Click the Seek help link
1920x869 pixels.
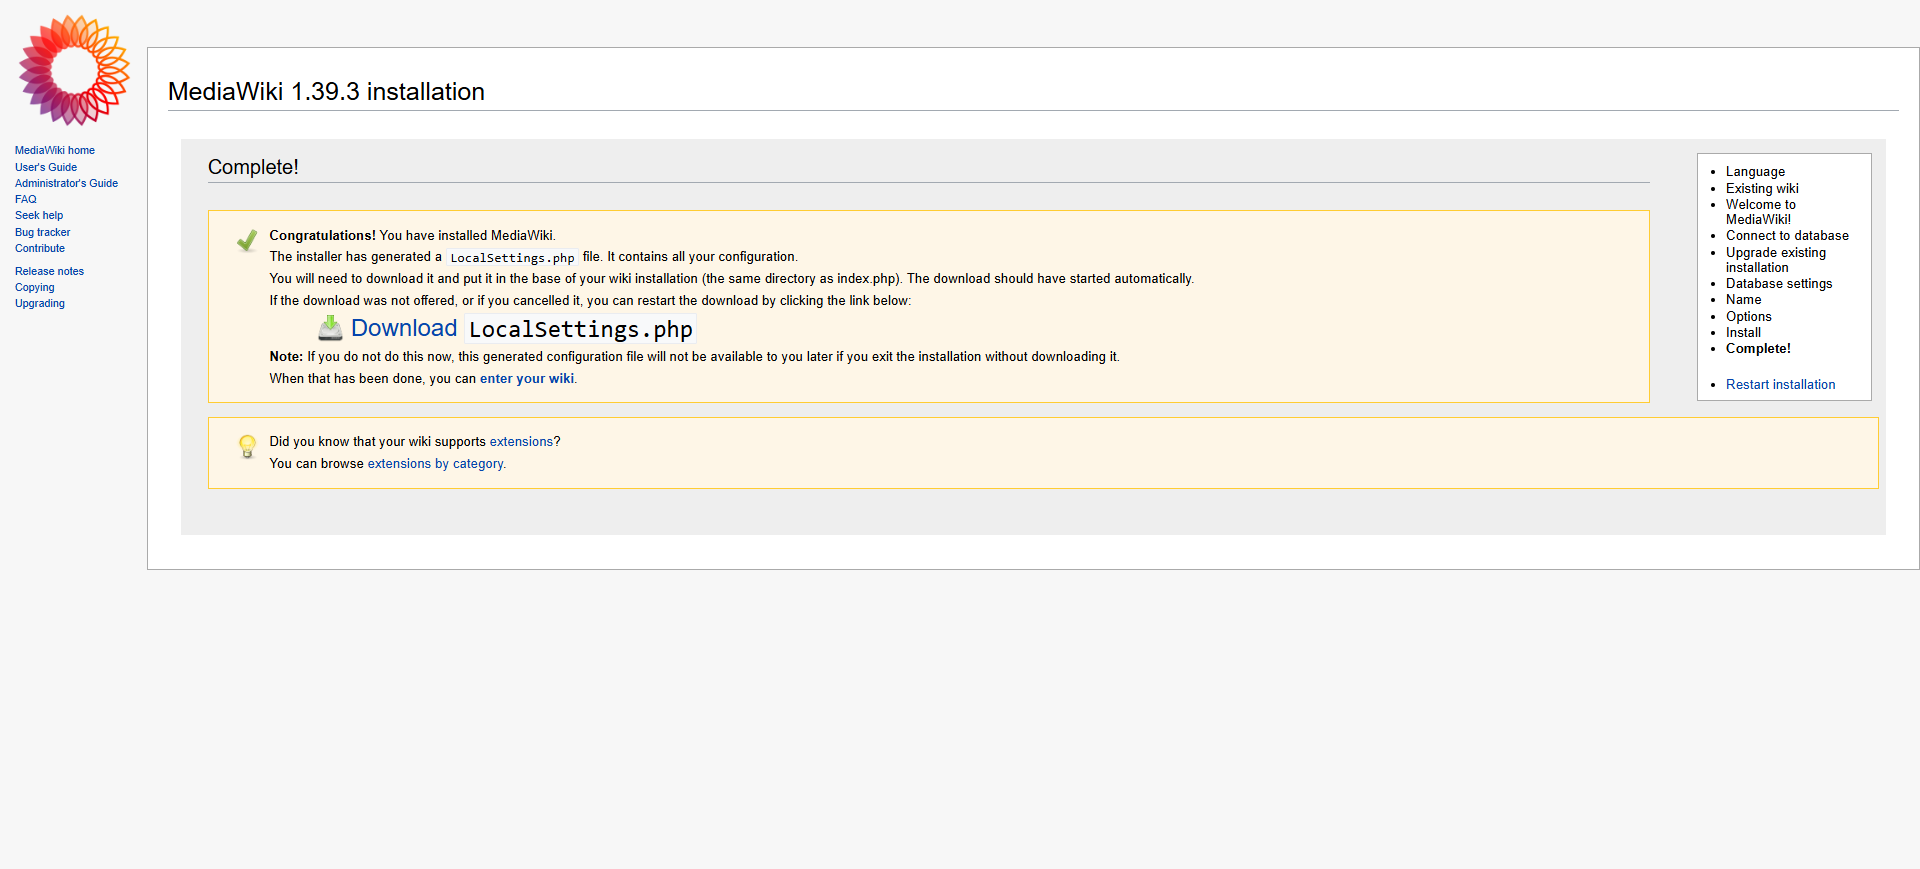[x=39, y=215]
